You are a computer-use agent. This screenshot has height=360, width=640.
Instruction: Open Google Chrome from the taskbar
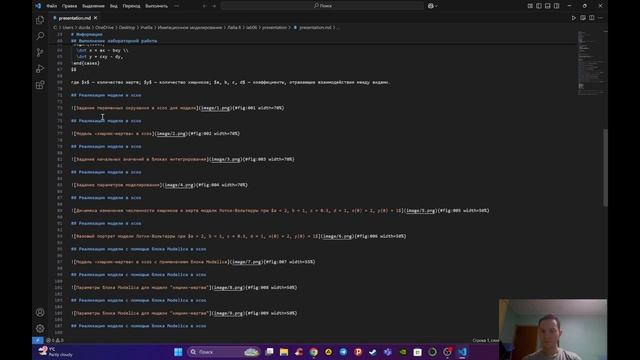[x=313, y=352]
